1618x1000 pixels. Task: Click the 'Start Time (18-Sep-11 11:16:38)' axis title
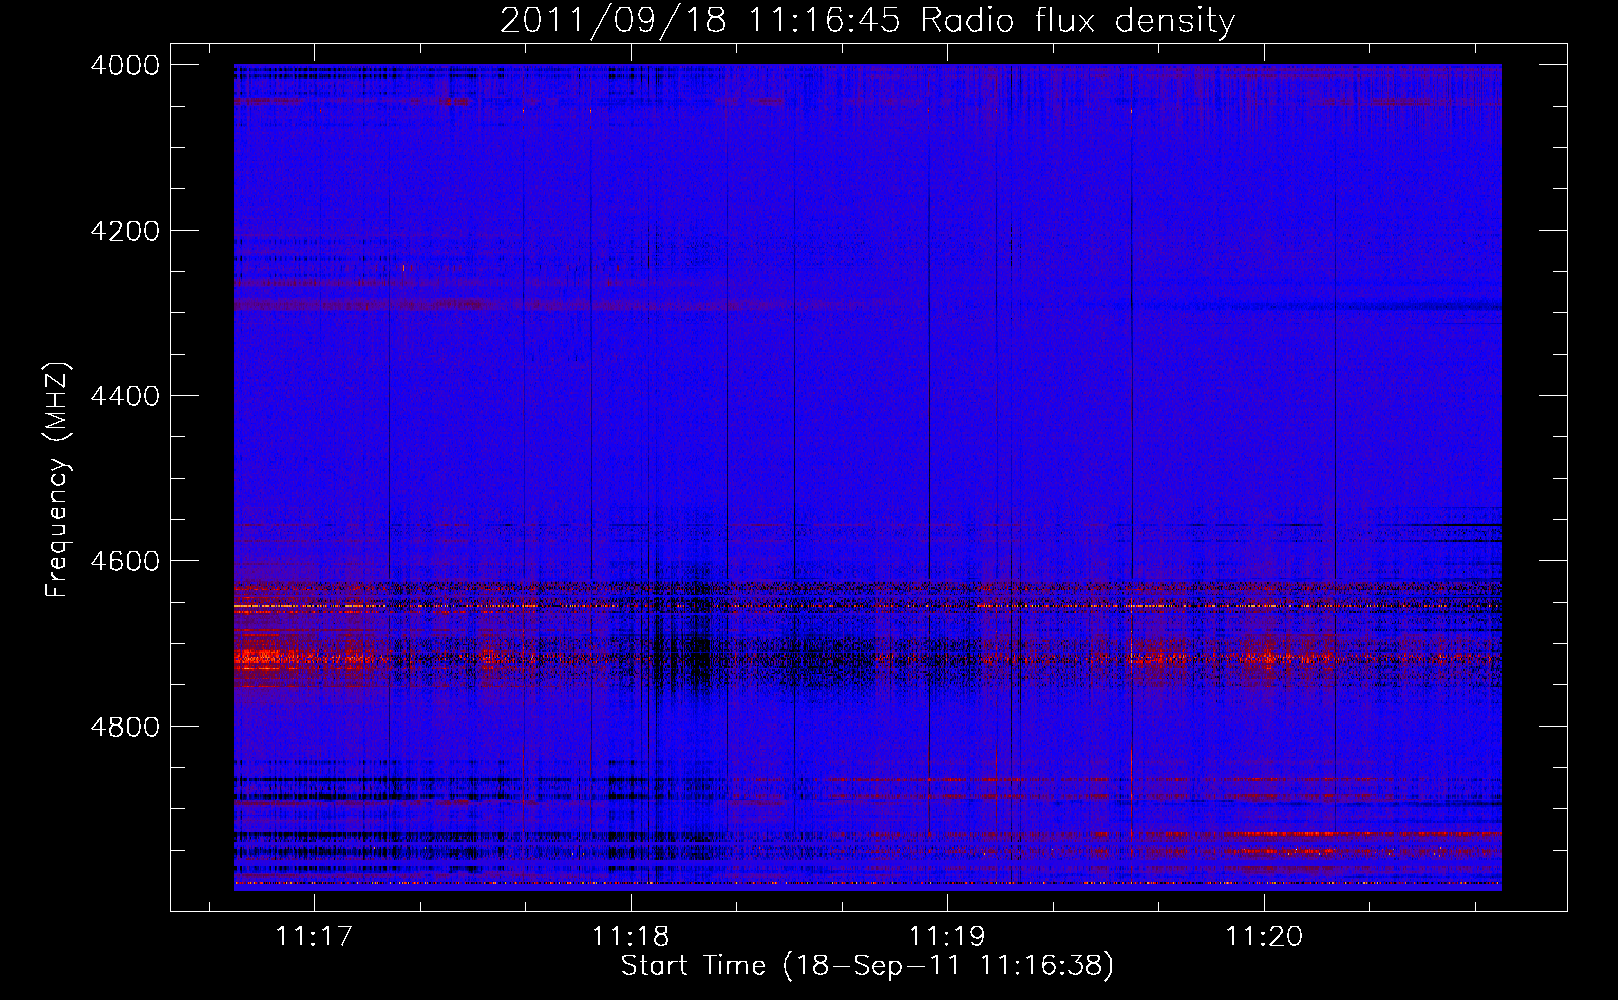coord(867,966)
